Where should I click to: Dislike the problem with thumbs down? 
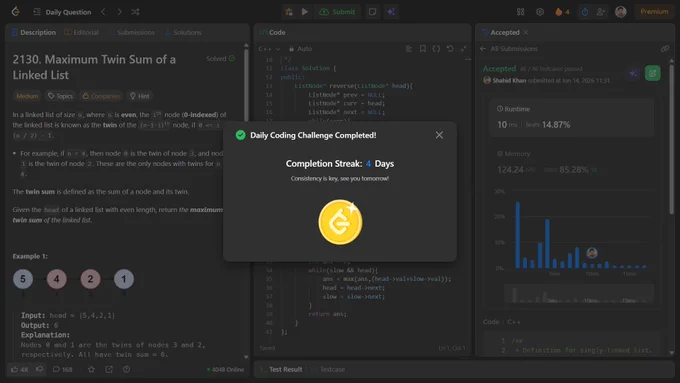pos(39,370)
